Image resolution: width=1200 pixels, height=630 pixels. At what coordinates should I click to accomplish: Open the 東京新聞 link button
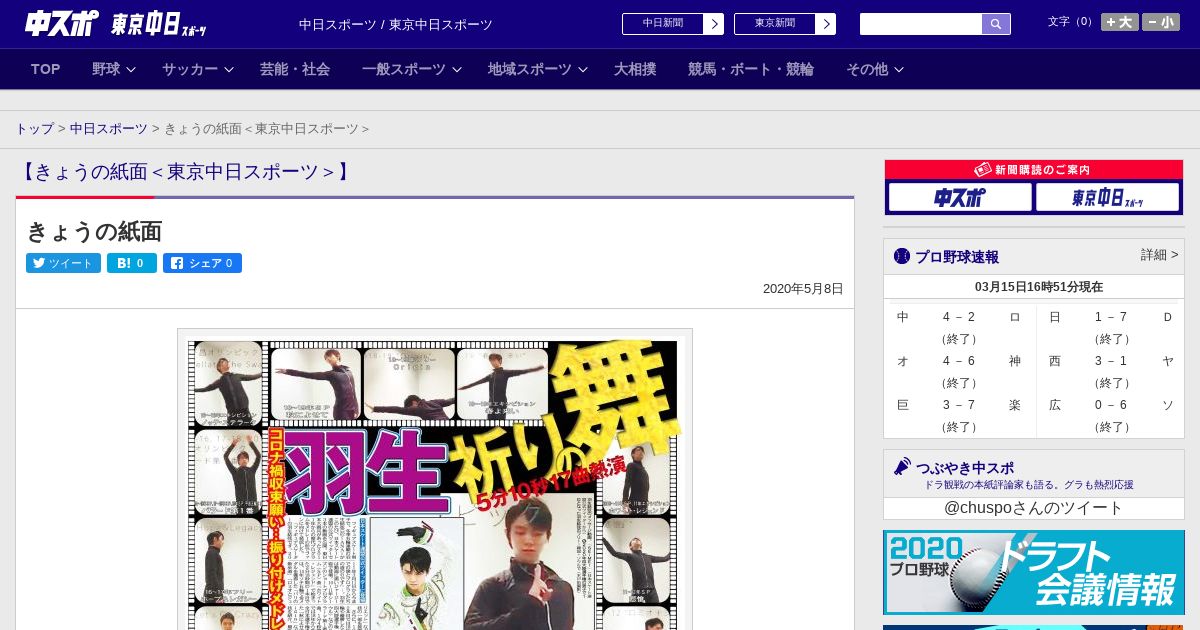click(x=775, y=24)
